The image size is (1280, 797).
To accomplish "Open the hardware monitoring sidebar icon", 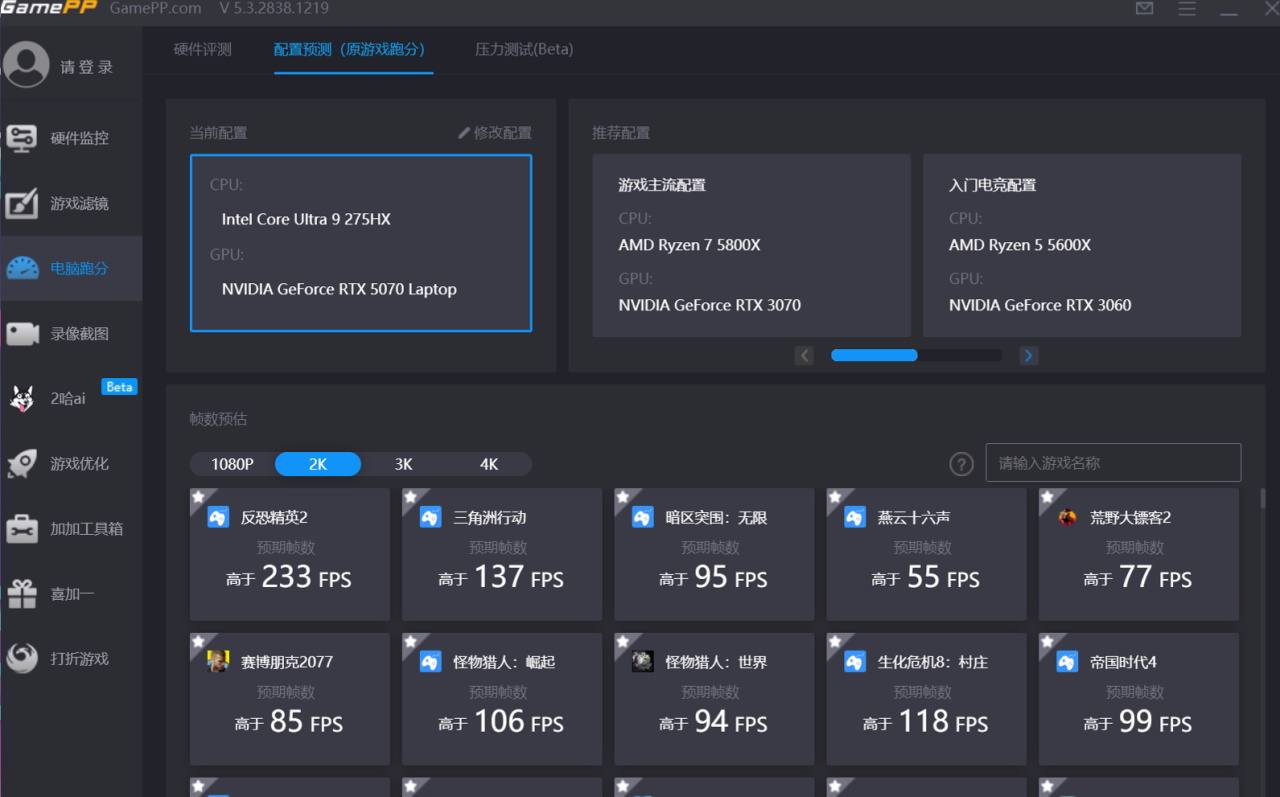I will pos(22,138).
